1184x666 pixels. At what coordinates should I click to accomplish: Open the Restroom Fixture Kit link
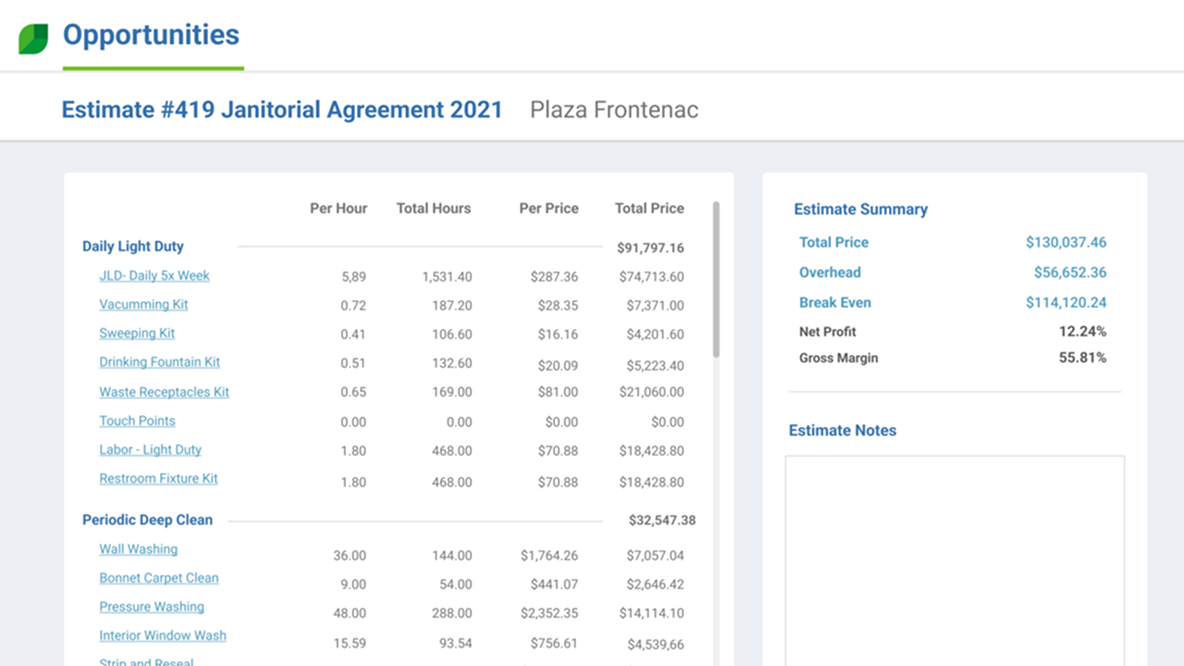coord(158,479)
